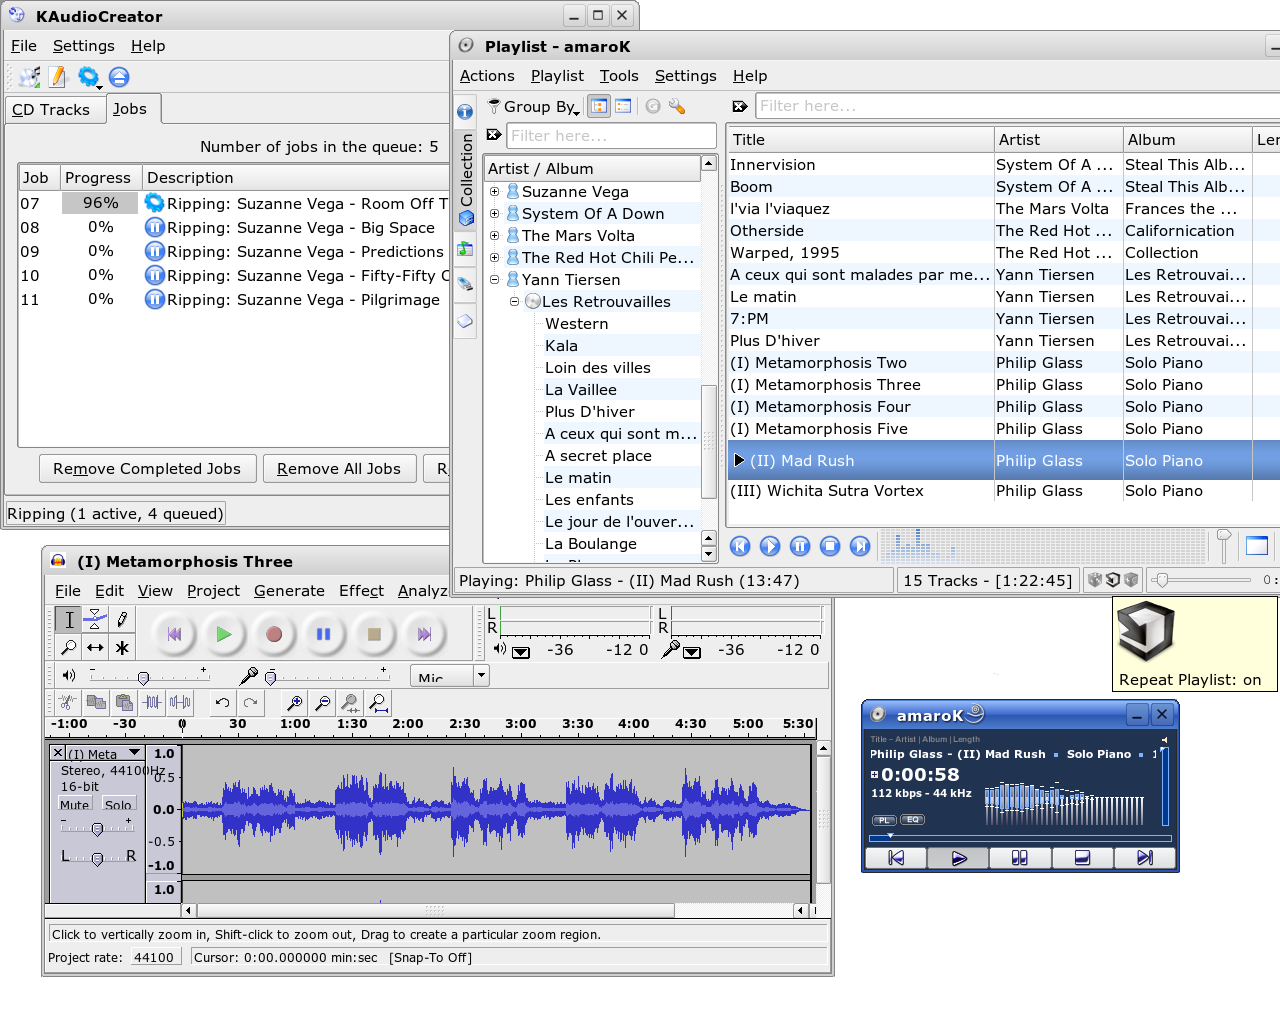The image size is (1280, 1024).
Task: Expand The Mars Volta artist node
Action: 494,235
